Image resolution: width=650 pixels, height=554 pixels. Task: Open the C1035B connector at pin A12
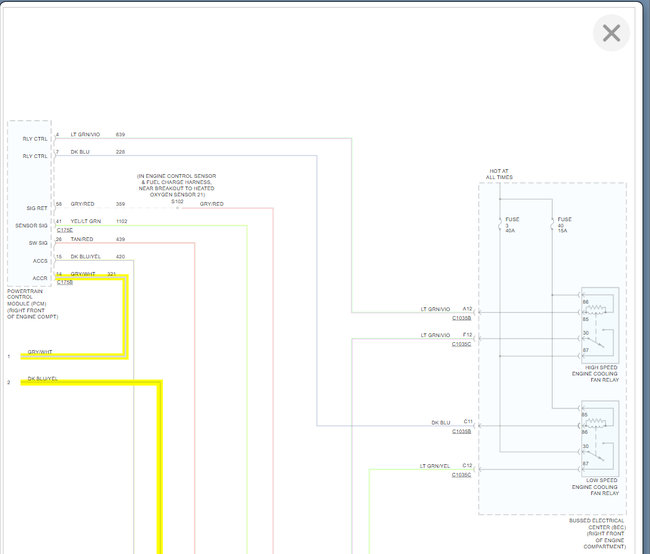461,318
